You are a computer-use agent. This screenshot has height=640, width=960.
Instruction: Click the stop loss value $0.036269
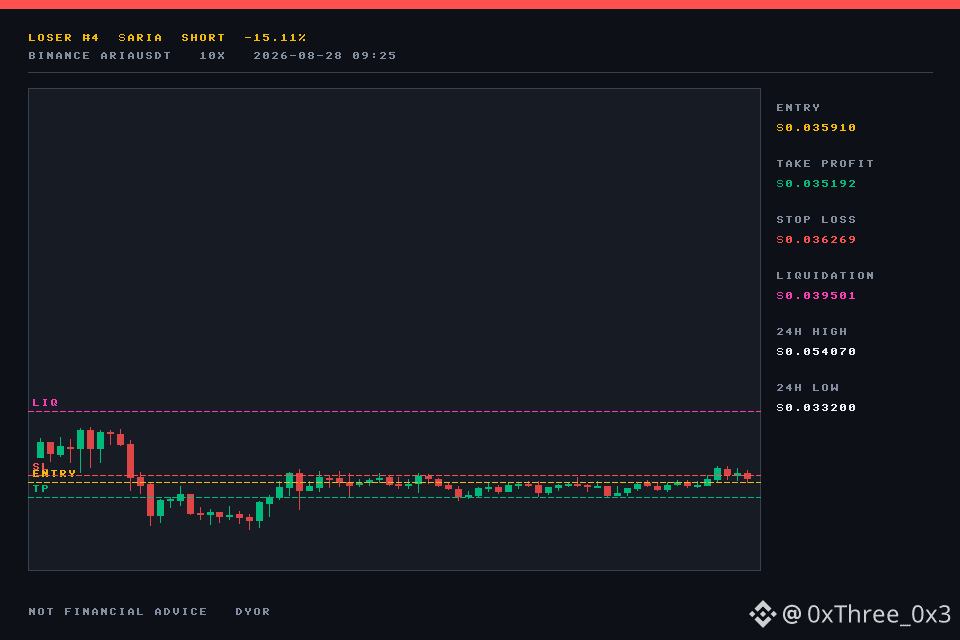[816, 239]
